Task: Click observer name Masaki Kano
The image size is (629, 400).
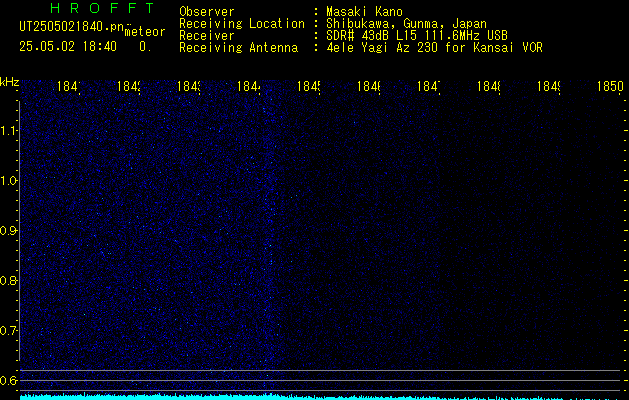Action: (x=364, y=12)
